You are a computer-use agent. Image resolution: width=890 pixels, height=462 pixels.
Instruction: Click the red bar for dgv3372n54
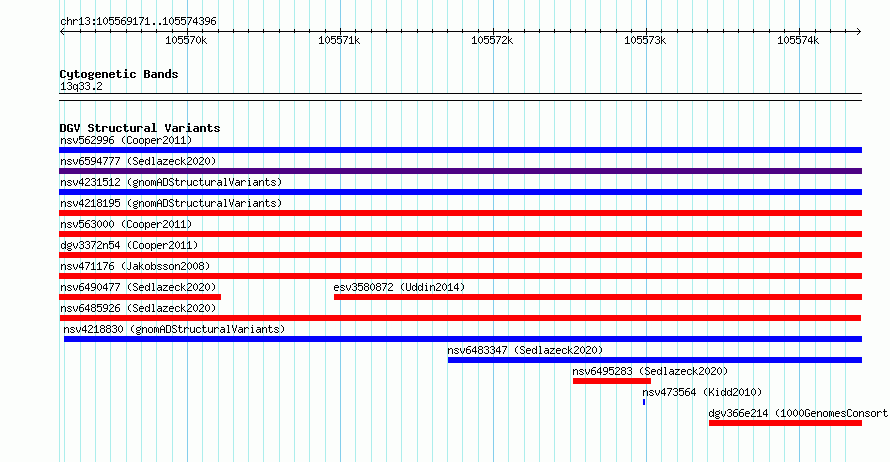pyautogui.click(x=460, y=255)
